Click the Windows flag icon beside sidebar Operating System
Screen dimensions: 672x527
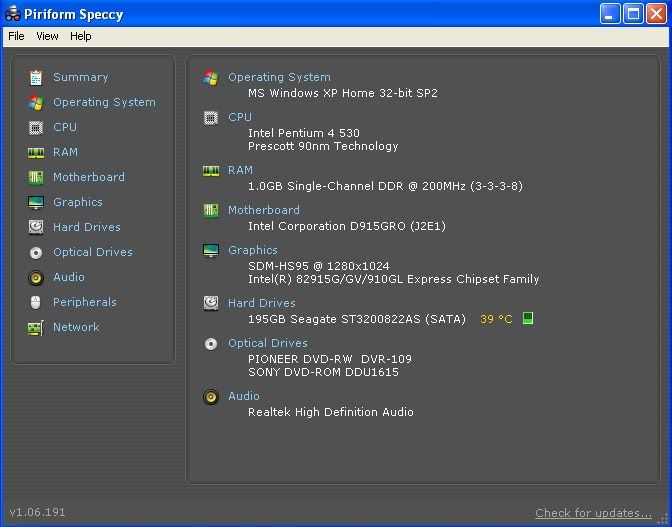point(36,103)
